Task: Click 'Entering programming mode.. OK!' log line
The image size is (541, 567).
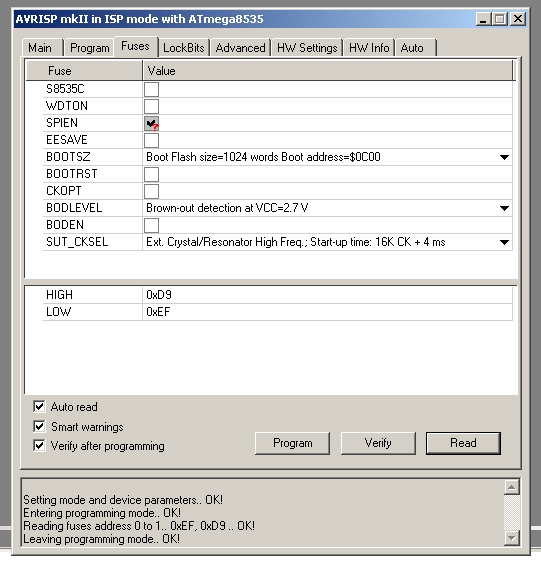Action: pyautogui.click(x=102, y=513)
